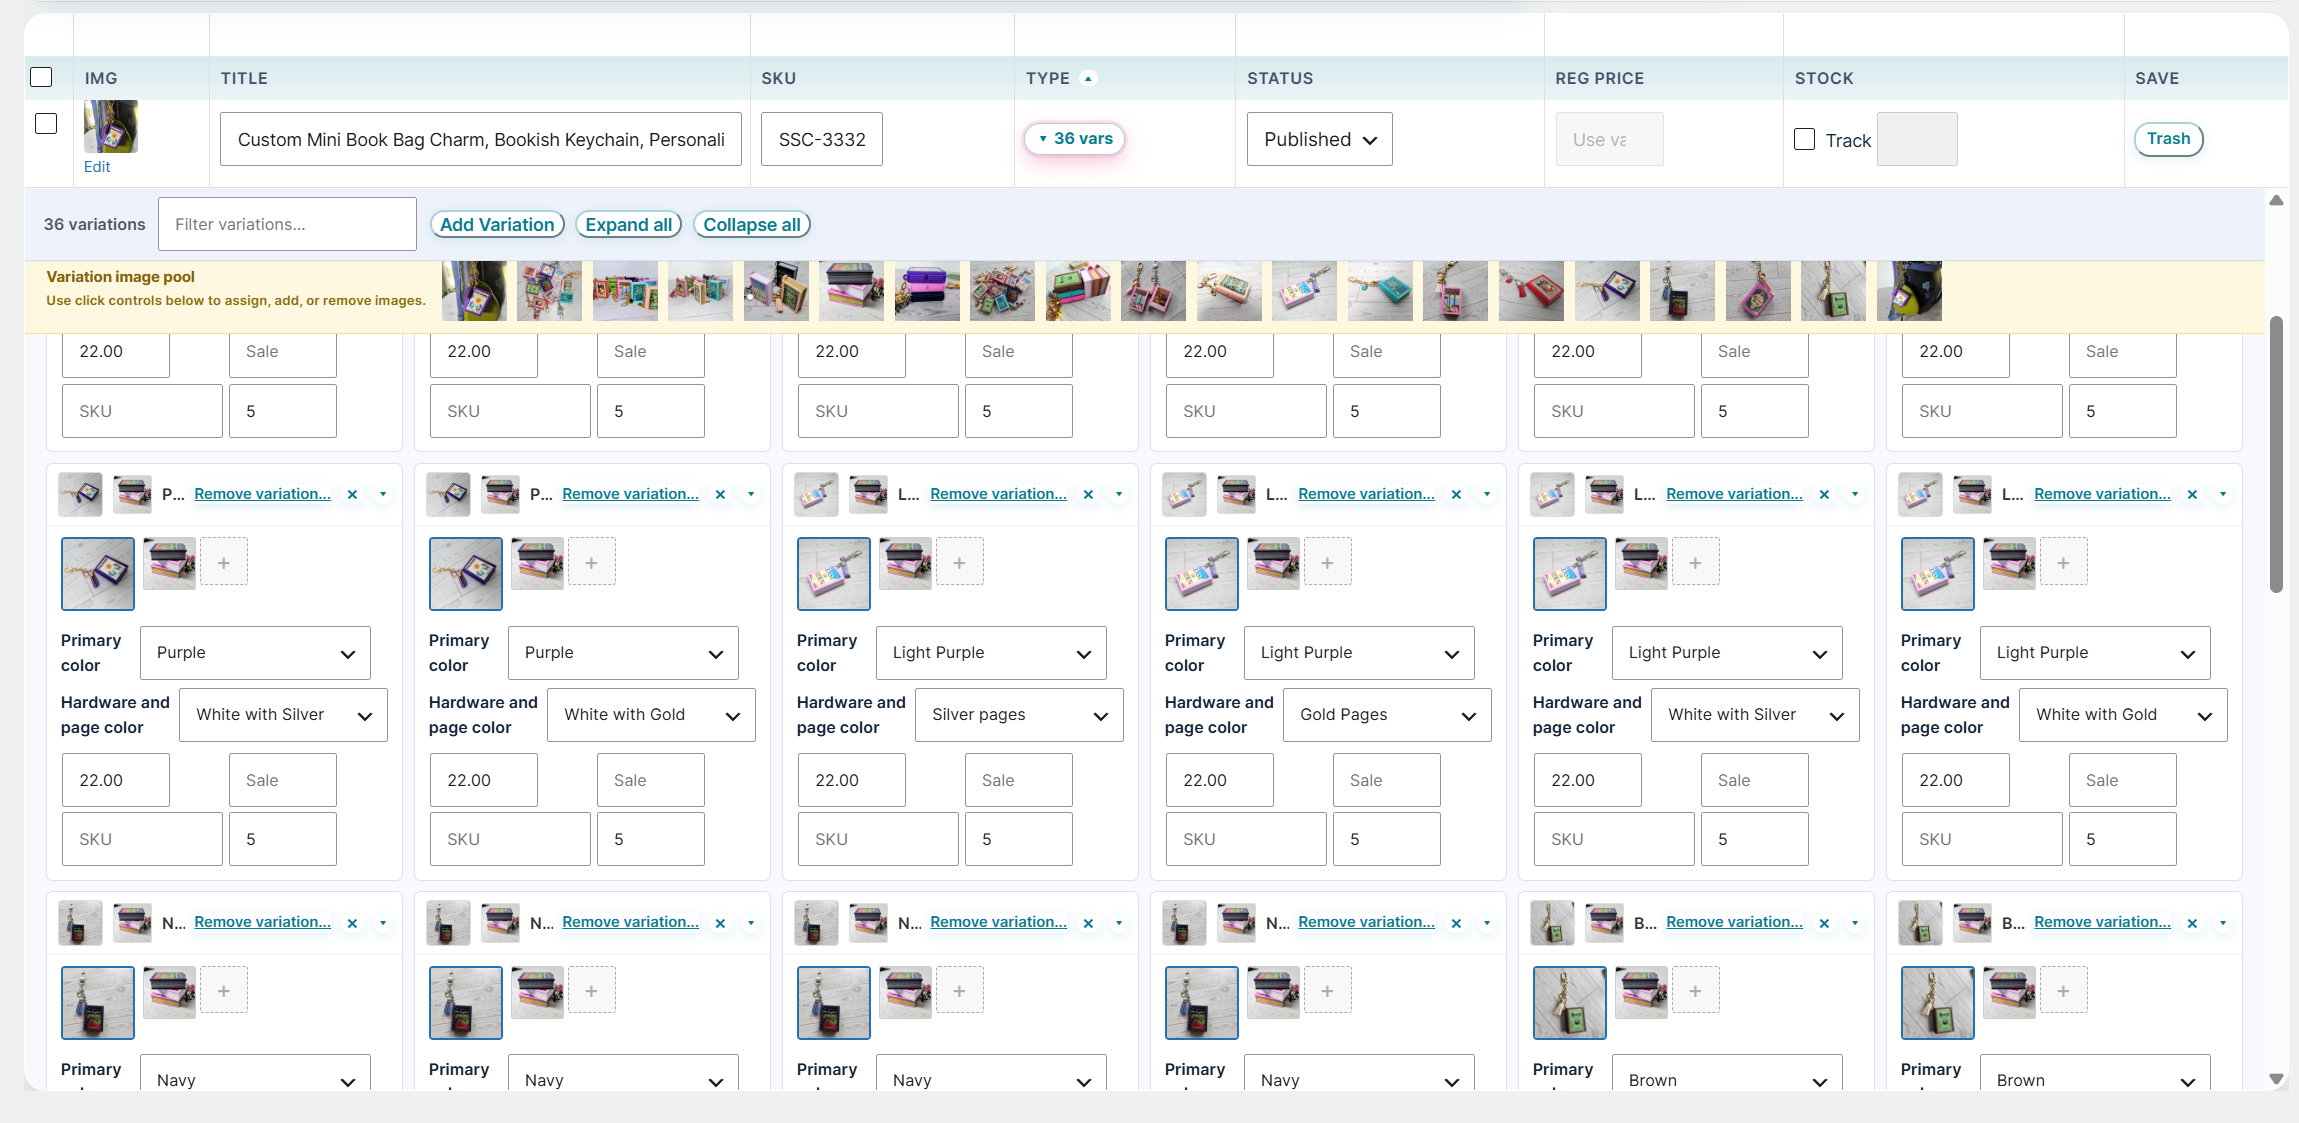Image resolution: width=2299 pixels, height=1123 pixels.
Task: Add image via plus tile on Purple White with Silver card
Action: [224, 562]
